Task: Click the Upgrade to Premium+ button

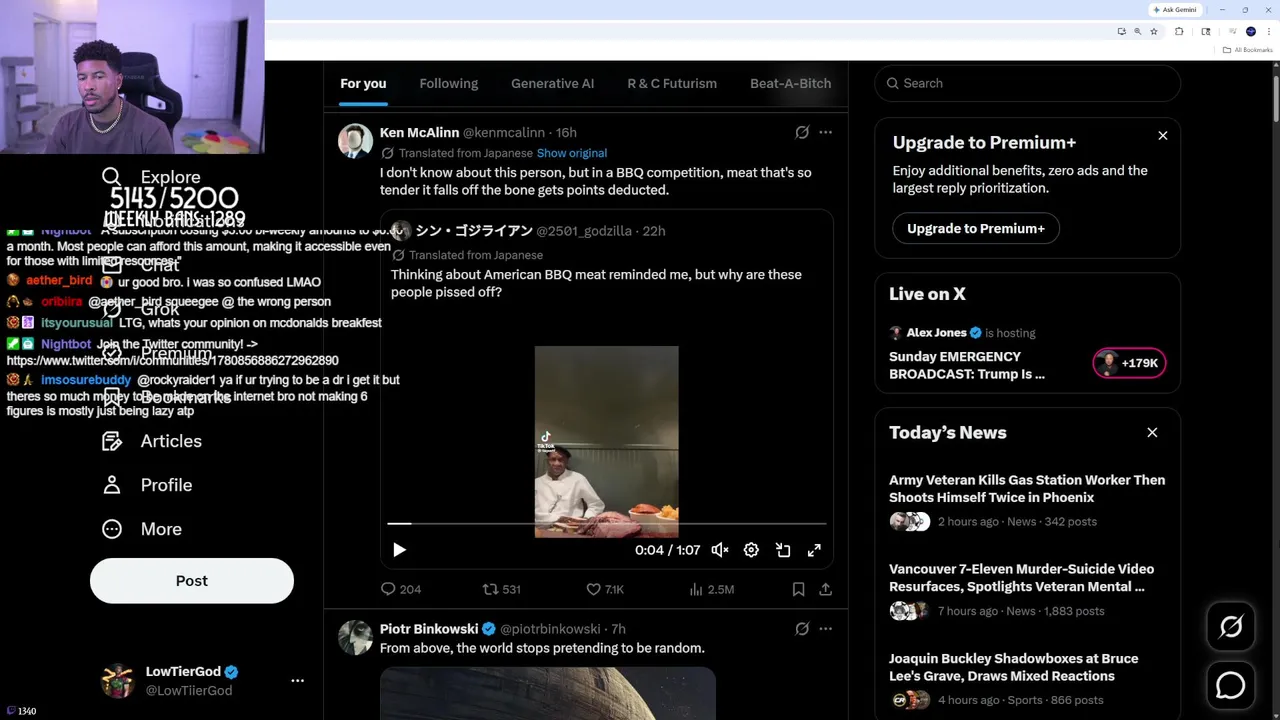Action: [976, 228]
